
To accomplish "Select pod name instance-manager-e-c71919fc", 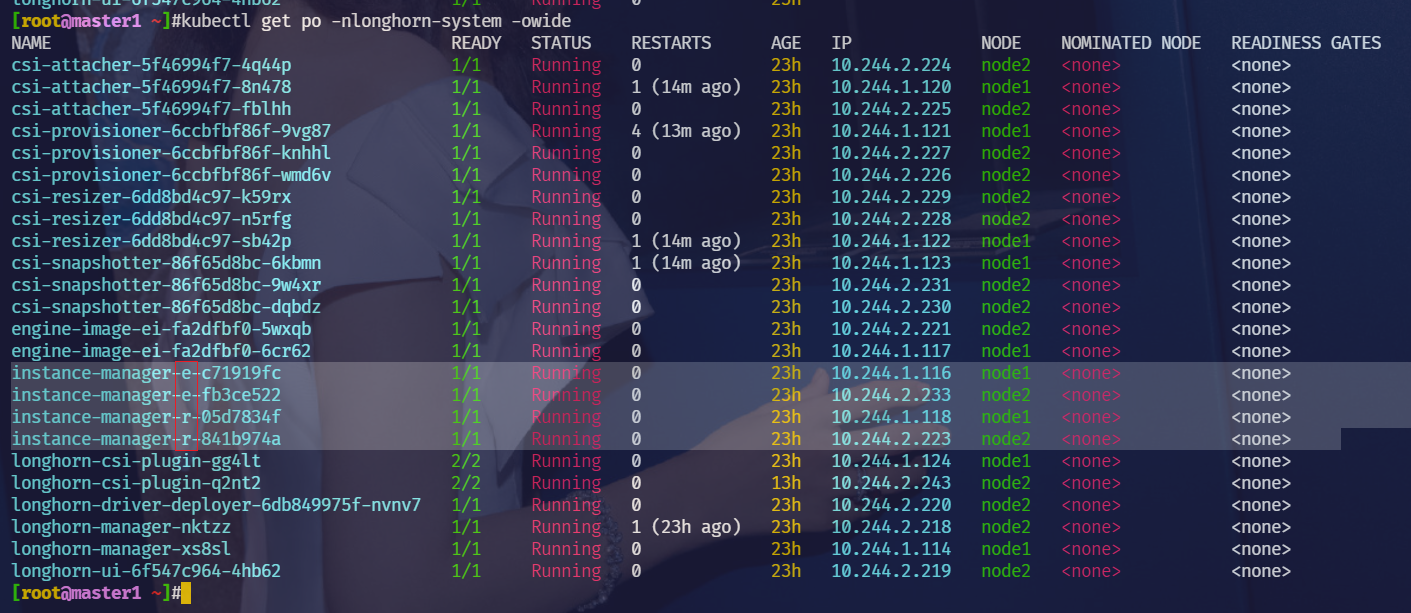I will click(x=146, y=373).
